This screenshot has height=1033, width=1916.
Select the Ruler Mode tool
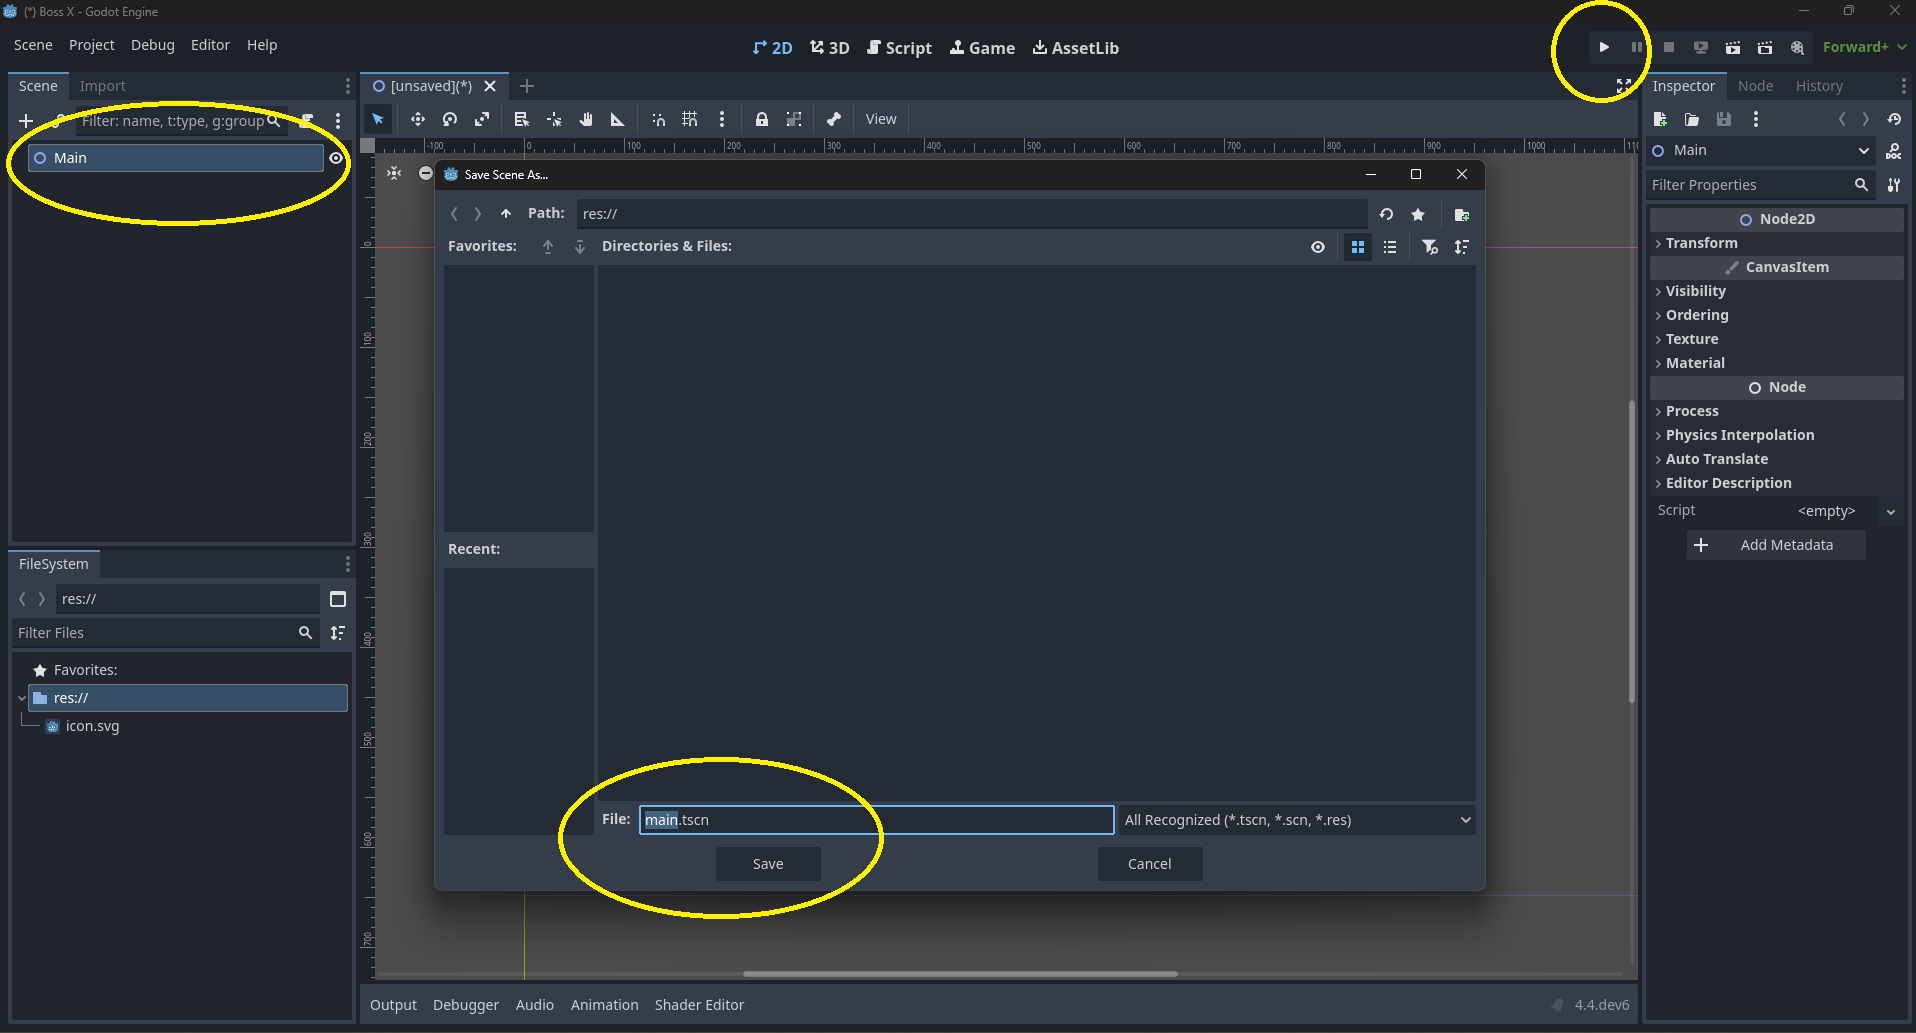[618, 119]
